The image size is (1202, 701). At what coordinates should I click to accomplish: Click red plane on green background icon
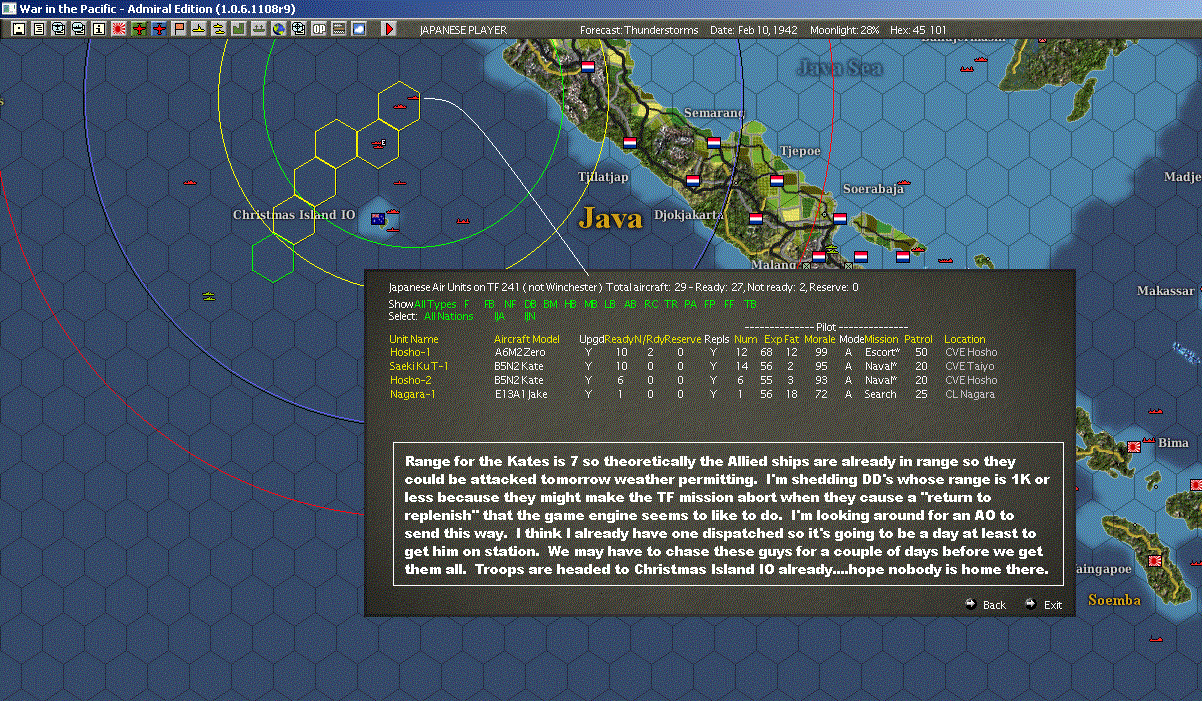(x=139, y=30)
